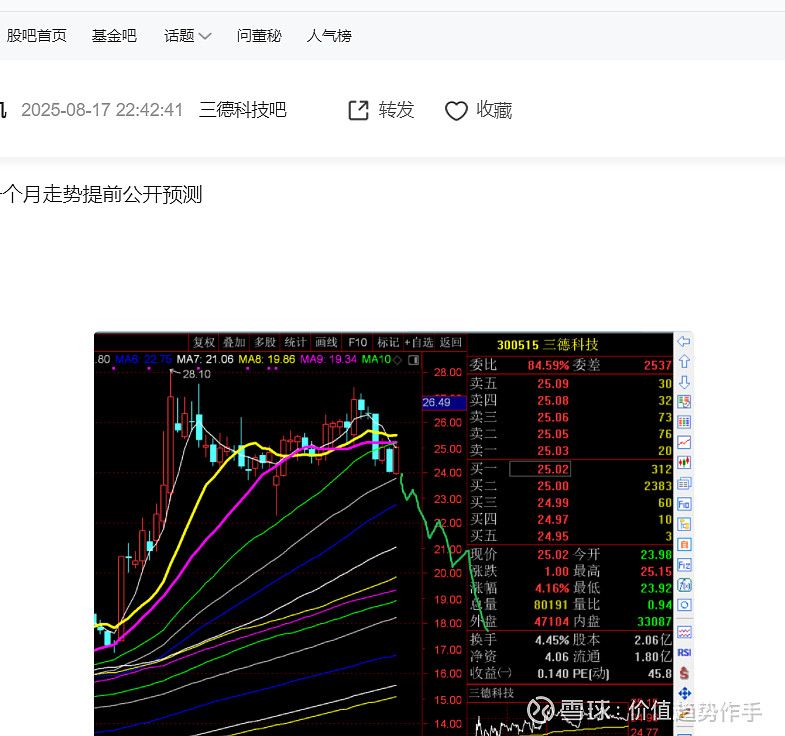This screenshot has height=736, width=785.
Task: Toggle the panel layout icon beside MA10
Action: click(414, 360)
